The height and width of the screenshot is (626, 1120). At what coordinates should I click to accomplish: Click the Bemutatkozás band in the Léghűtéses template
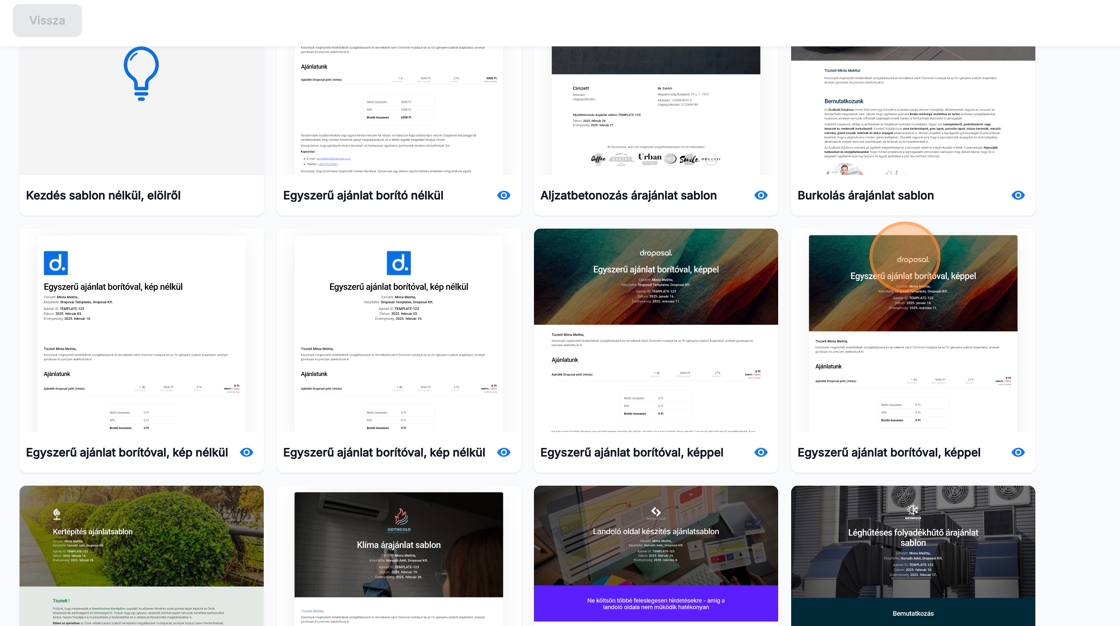click(913, 612)
